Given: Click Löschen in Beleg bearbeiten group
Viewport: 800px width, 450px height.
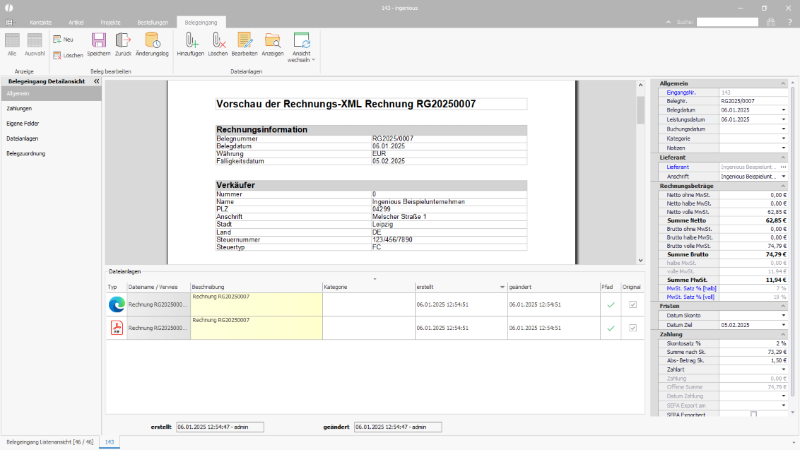Looking at the screenshot, I should 68,55.
